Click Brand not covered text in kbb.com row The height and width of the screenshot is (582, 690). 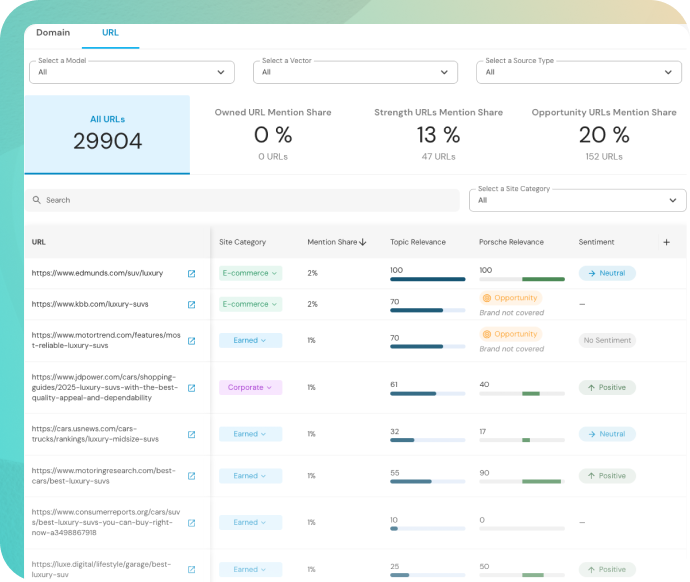(511, 313)
